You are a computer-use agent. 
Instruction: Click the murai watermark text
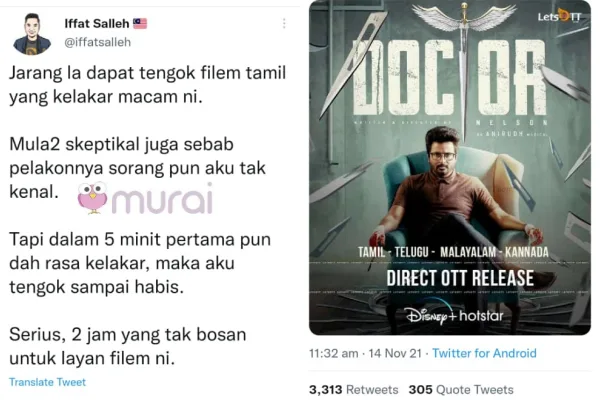162,198
